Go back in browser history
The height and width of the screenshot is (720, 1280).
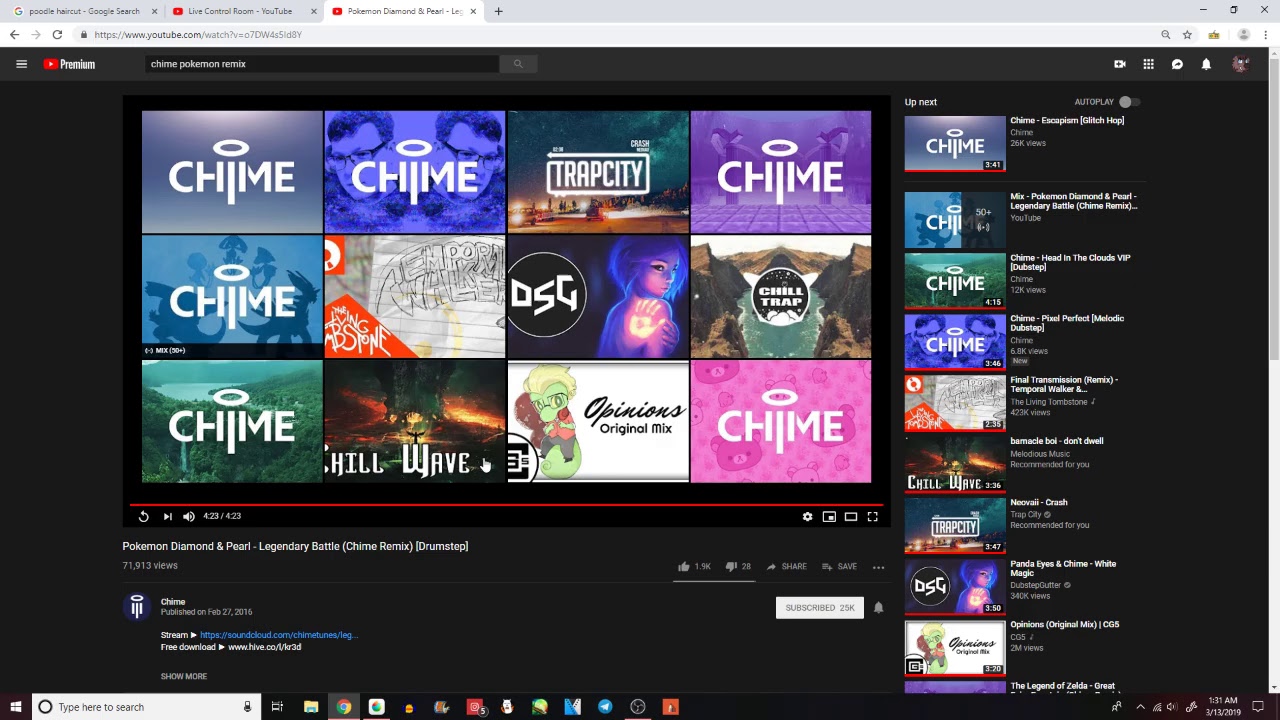coord(15,34)
